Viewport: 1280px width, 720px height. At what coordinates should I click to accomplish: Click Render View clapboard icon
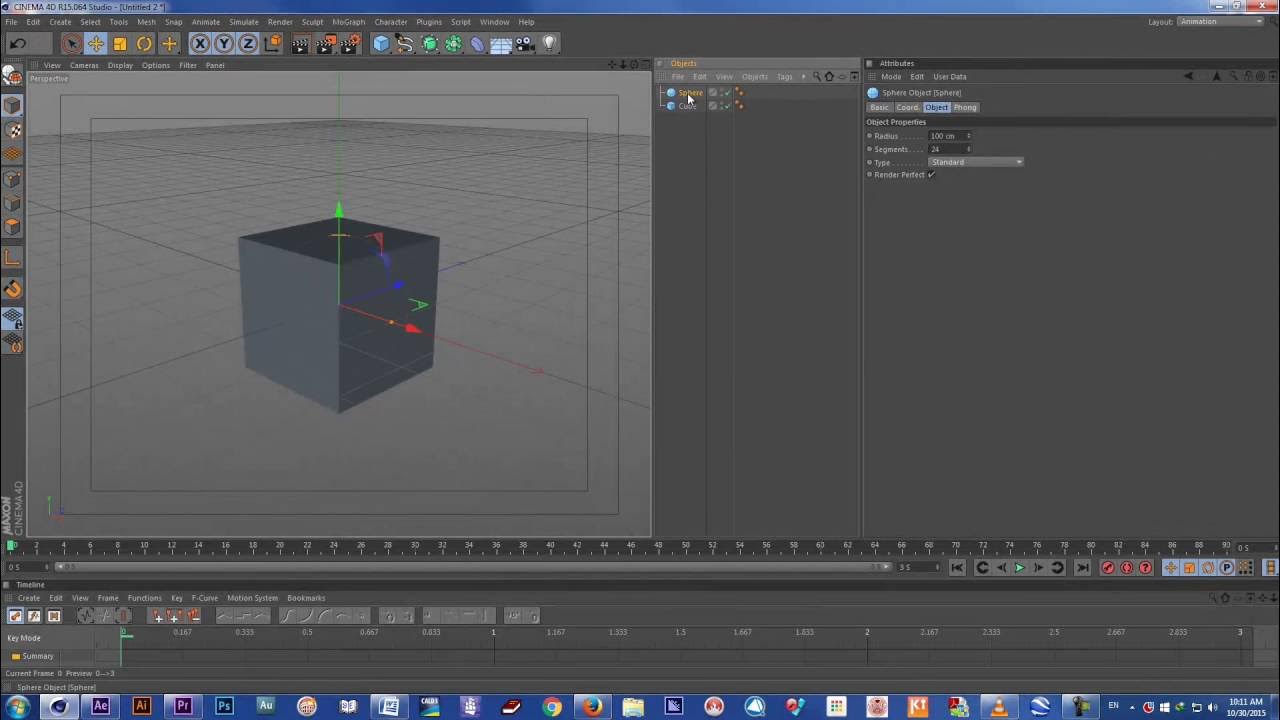tap(300, 43)
